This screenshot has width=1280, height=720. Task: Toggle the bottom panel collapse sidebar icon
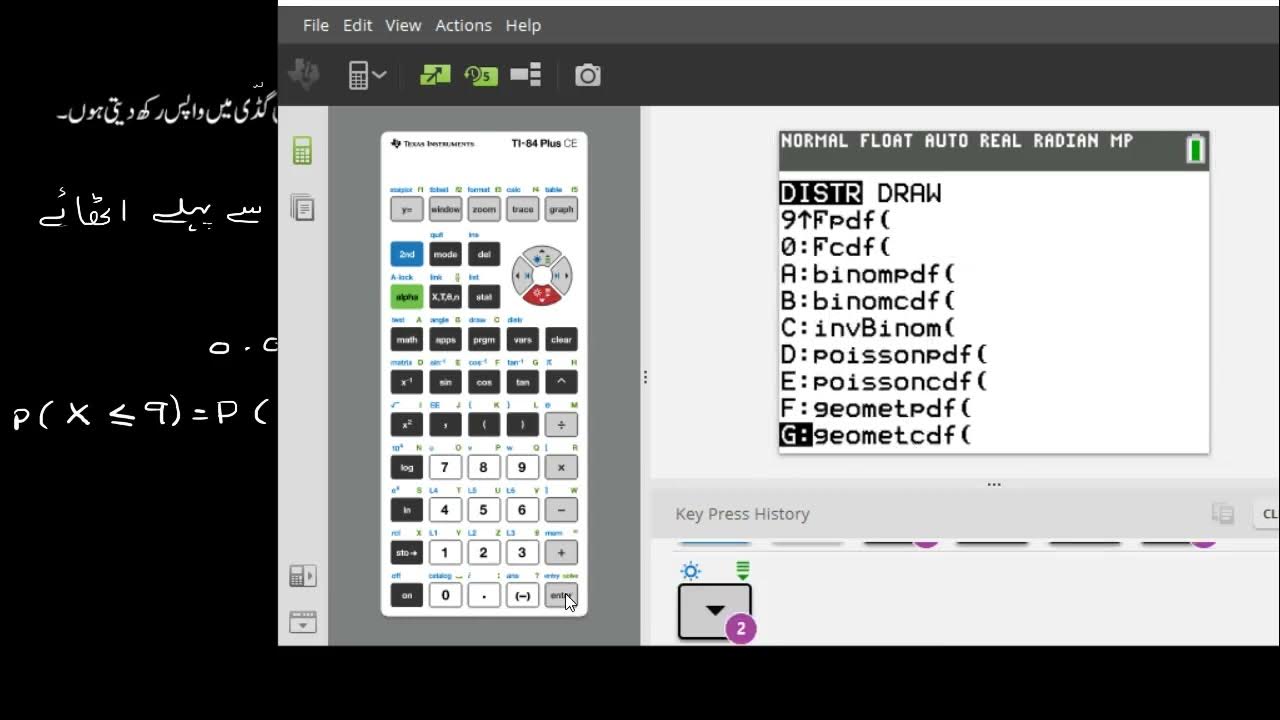click(302, 622)
